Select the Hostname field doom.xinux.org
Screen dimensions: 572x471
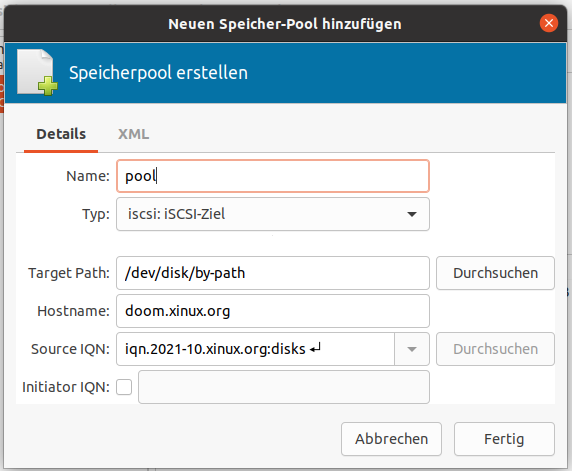click(x=273, y=311)
